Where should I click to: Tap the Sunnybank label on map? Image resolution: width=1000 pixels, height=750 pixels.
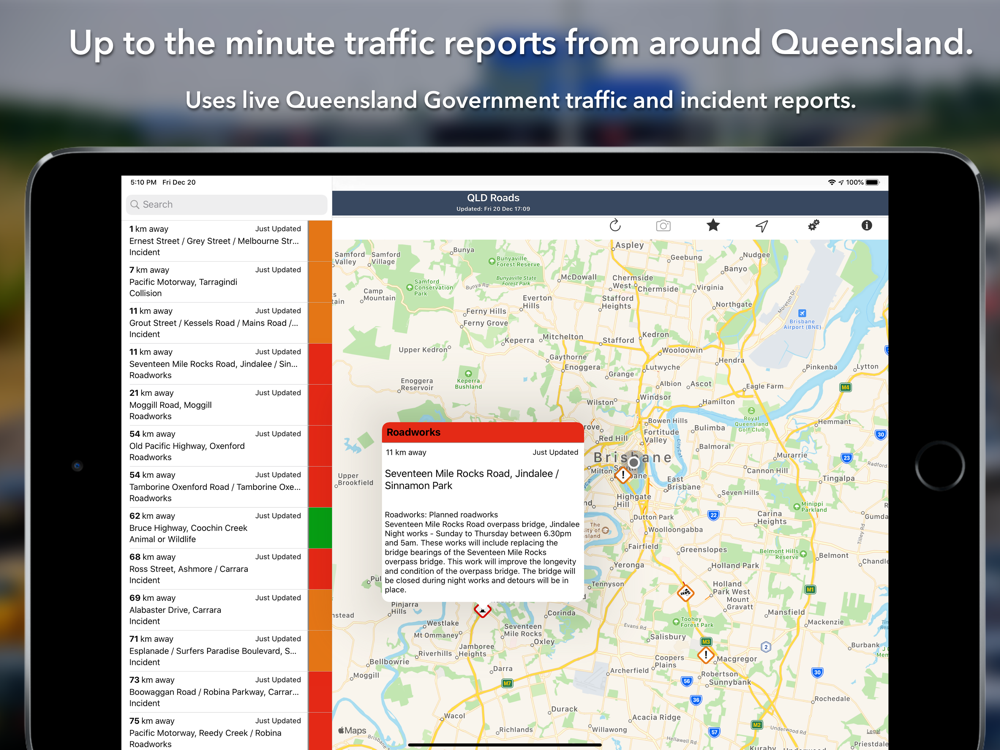tap(730, 682)
